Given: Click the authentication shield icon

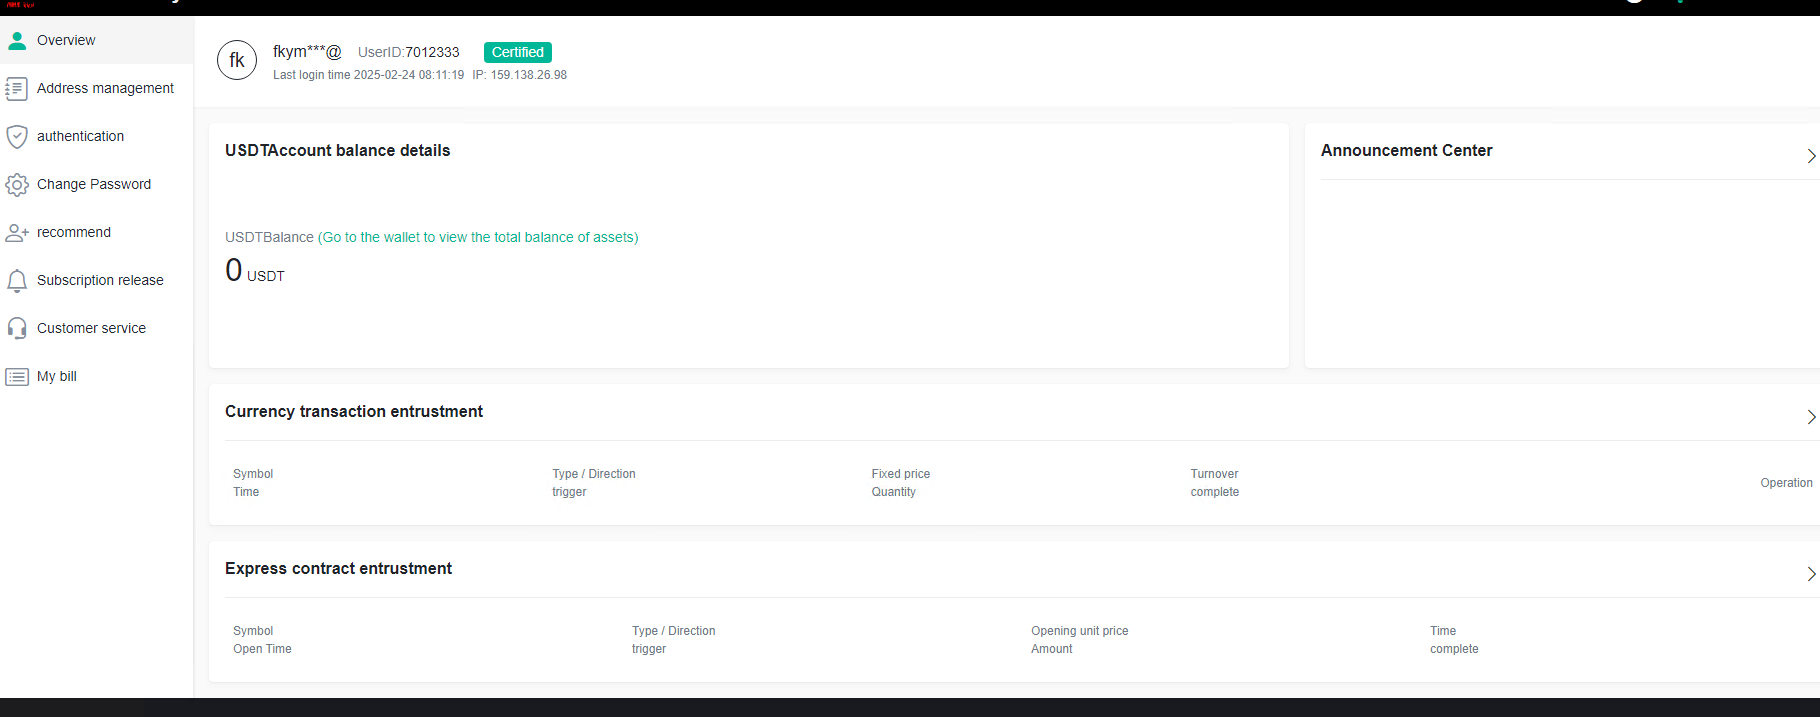Looking at the screenshot, I should (17, 136).
